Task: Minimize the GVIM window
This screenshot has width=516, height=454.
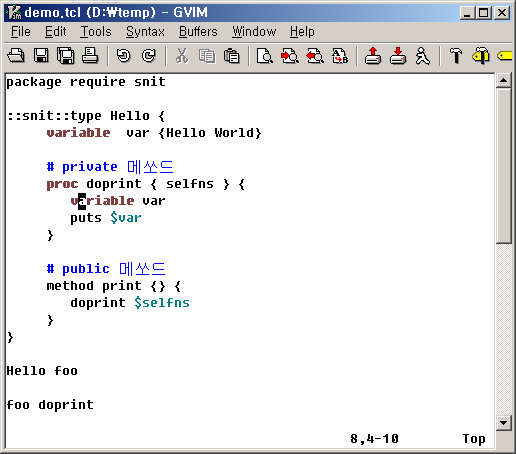Action: coord(467,13)
